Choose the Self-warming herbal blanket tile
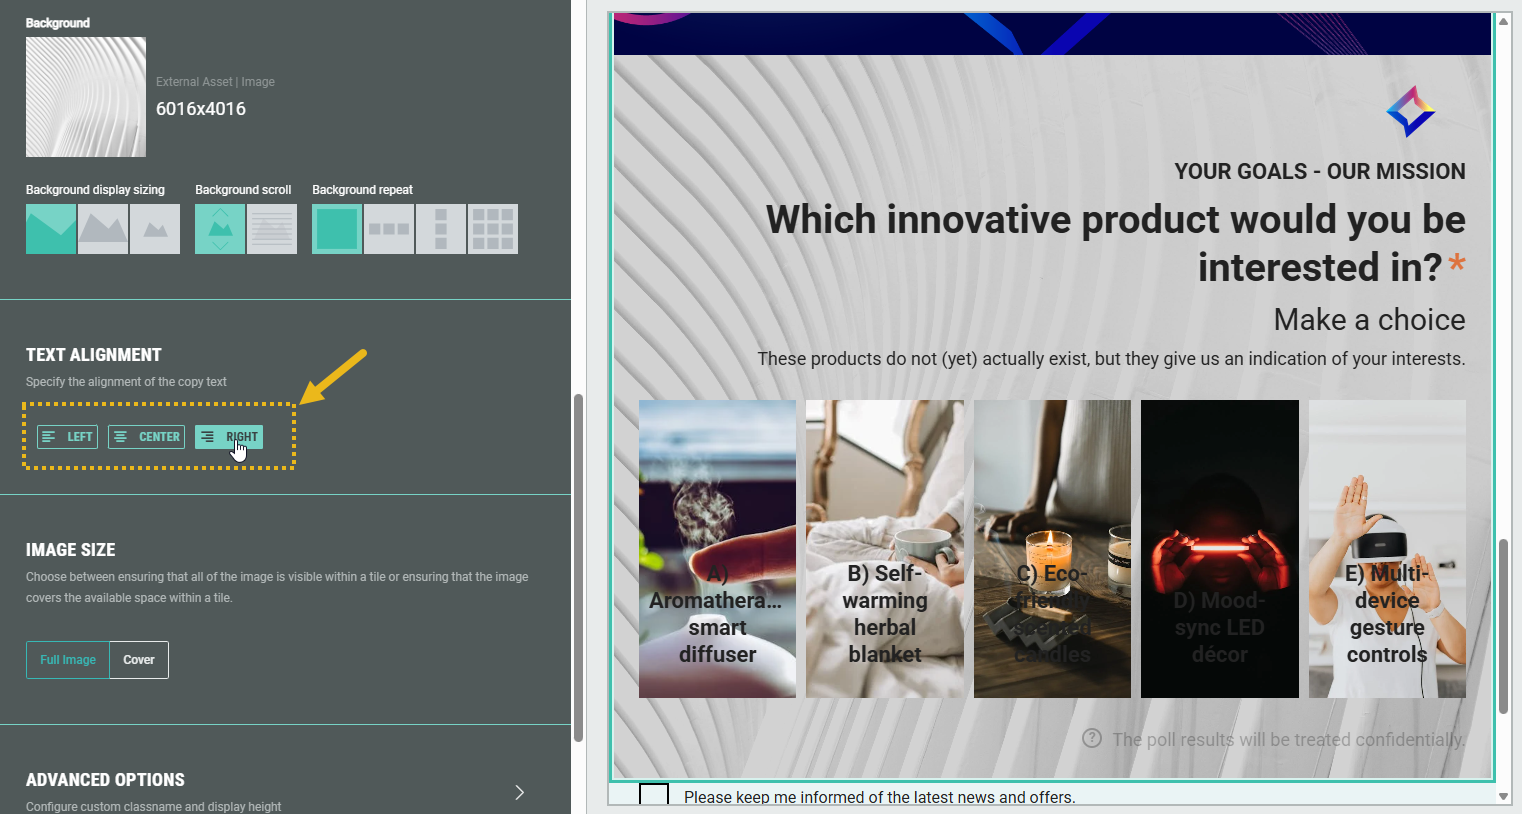Viewport: 1522px width, 814px height. point(885,549)
